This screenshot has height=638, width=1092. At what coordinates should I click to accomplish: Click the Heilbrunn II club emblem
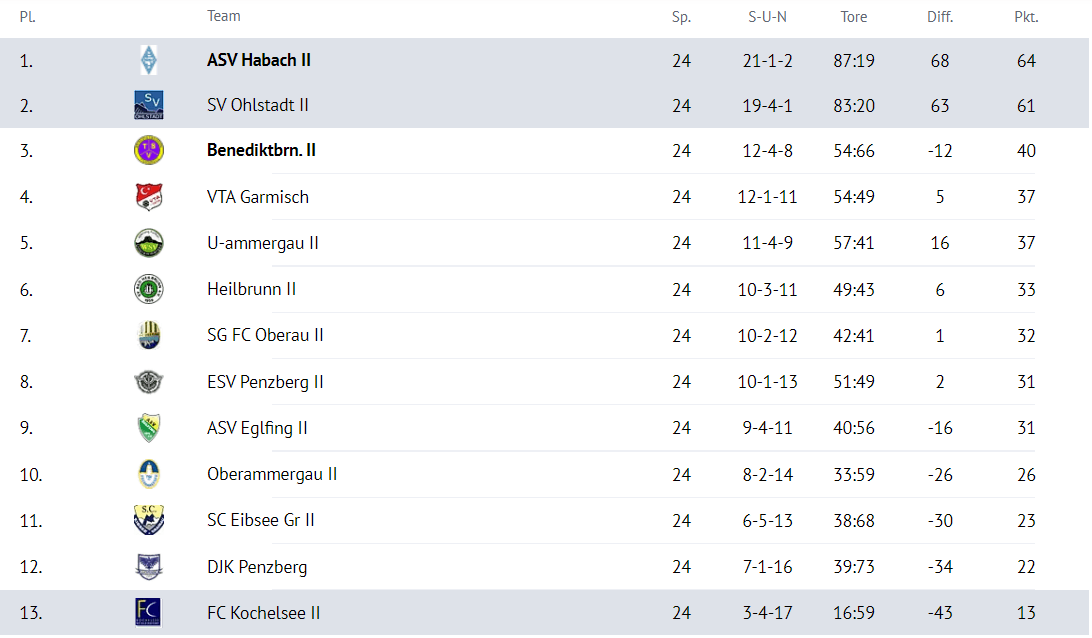pos(149,290)
